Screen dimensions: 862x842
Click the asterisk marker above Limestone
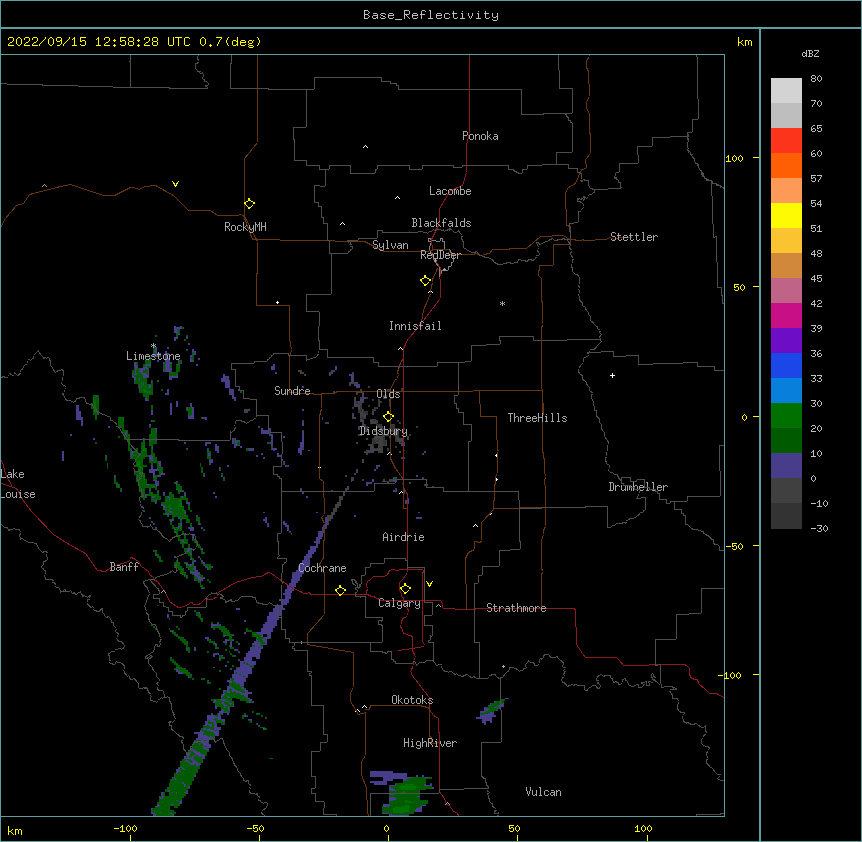pos(153,346)
